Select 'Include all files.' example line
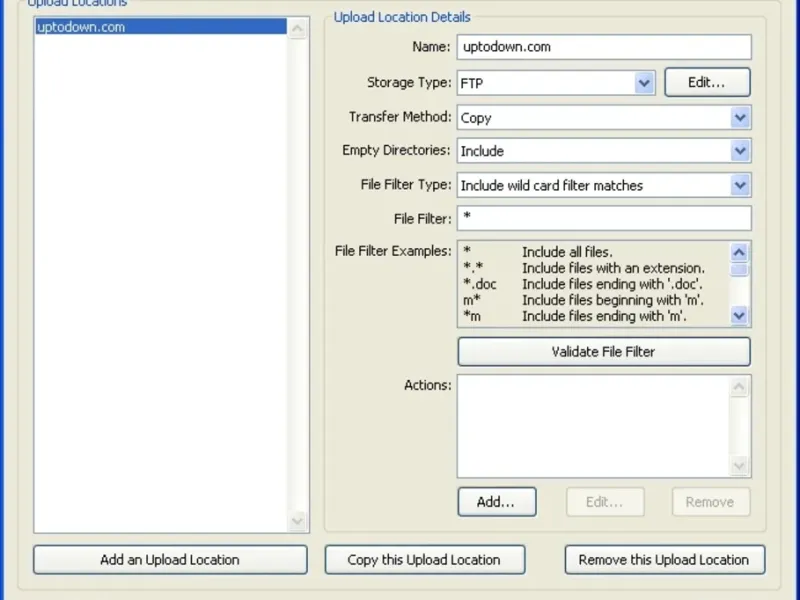Image resolution: width=800 pixels, height=600 pixels. 567,252
